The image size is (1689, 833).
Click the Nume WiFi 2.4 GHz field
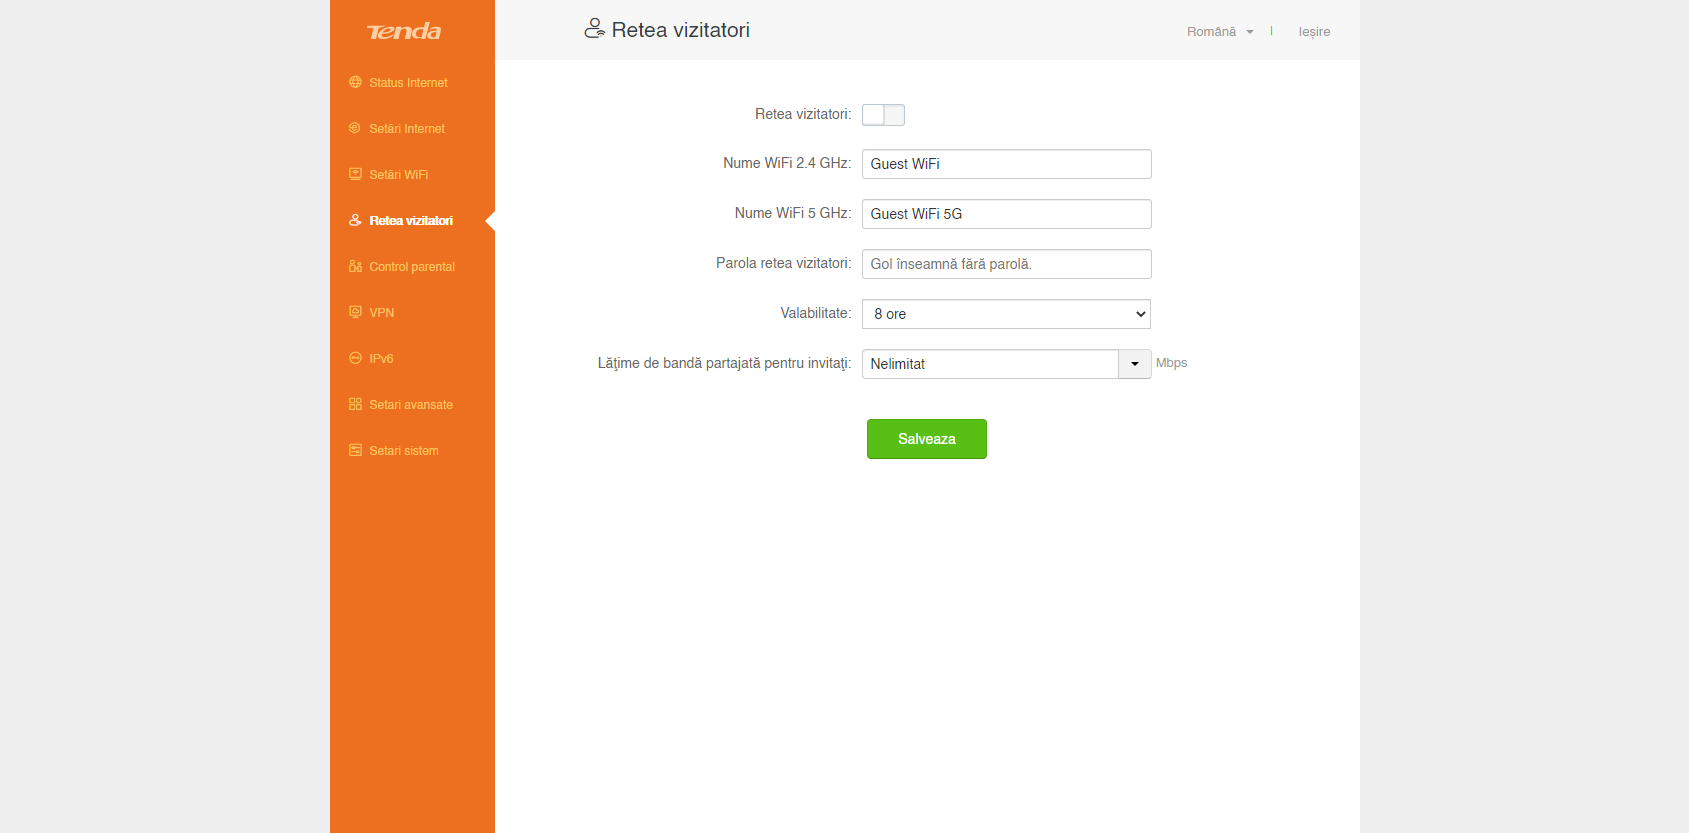[1006, 164]
